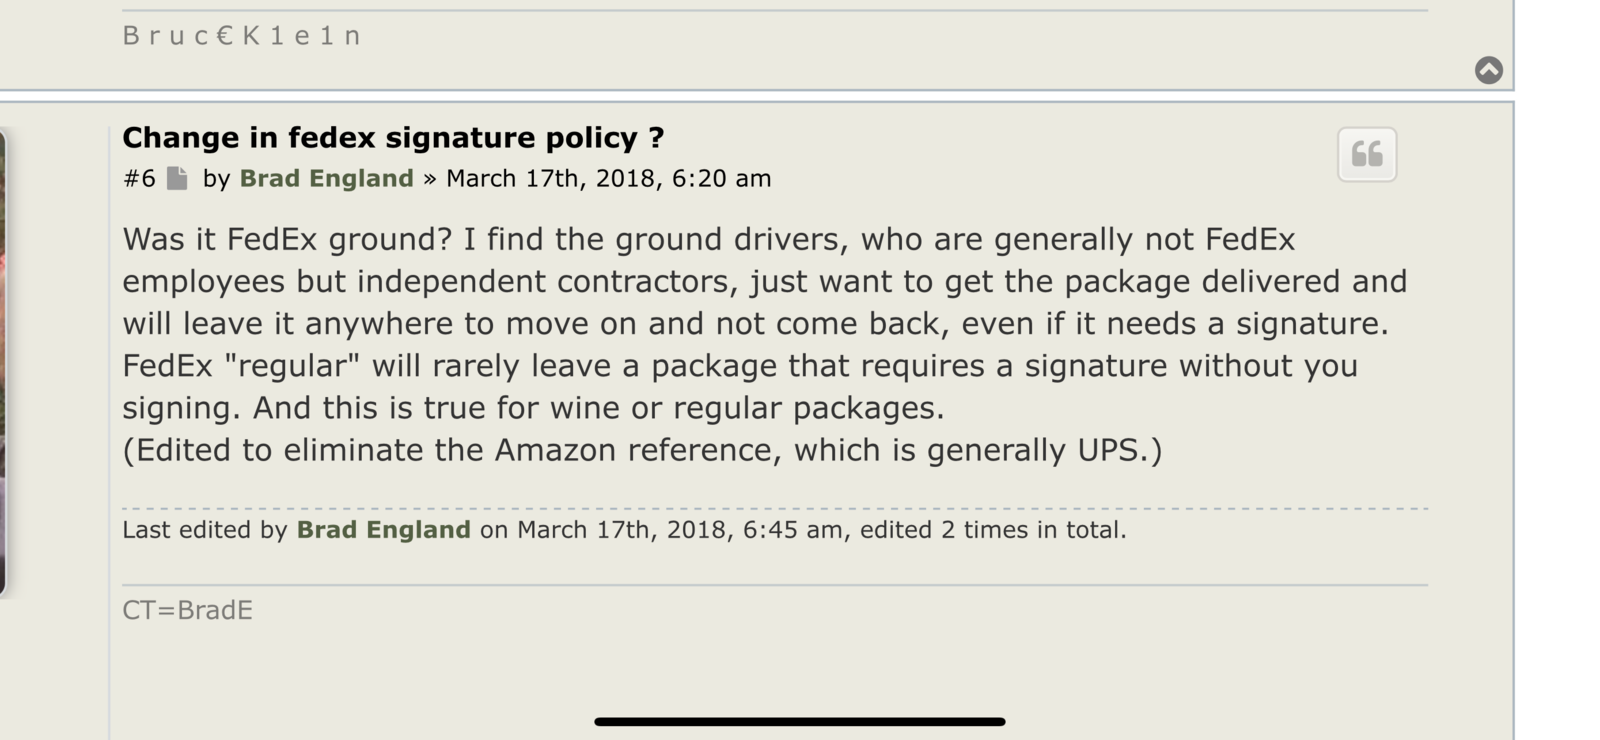The image size is (1600, 740).
Task: Click the » separator after the author name
Action: (430, 179)
